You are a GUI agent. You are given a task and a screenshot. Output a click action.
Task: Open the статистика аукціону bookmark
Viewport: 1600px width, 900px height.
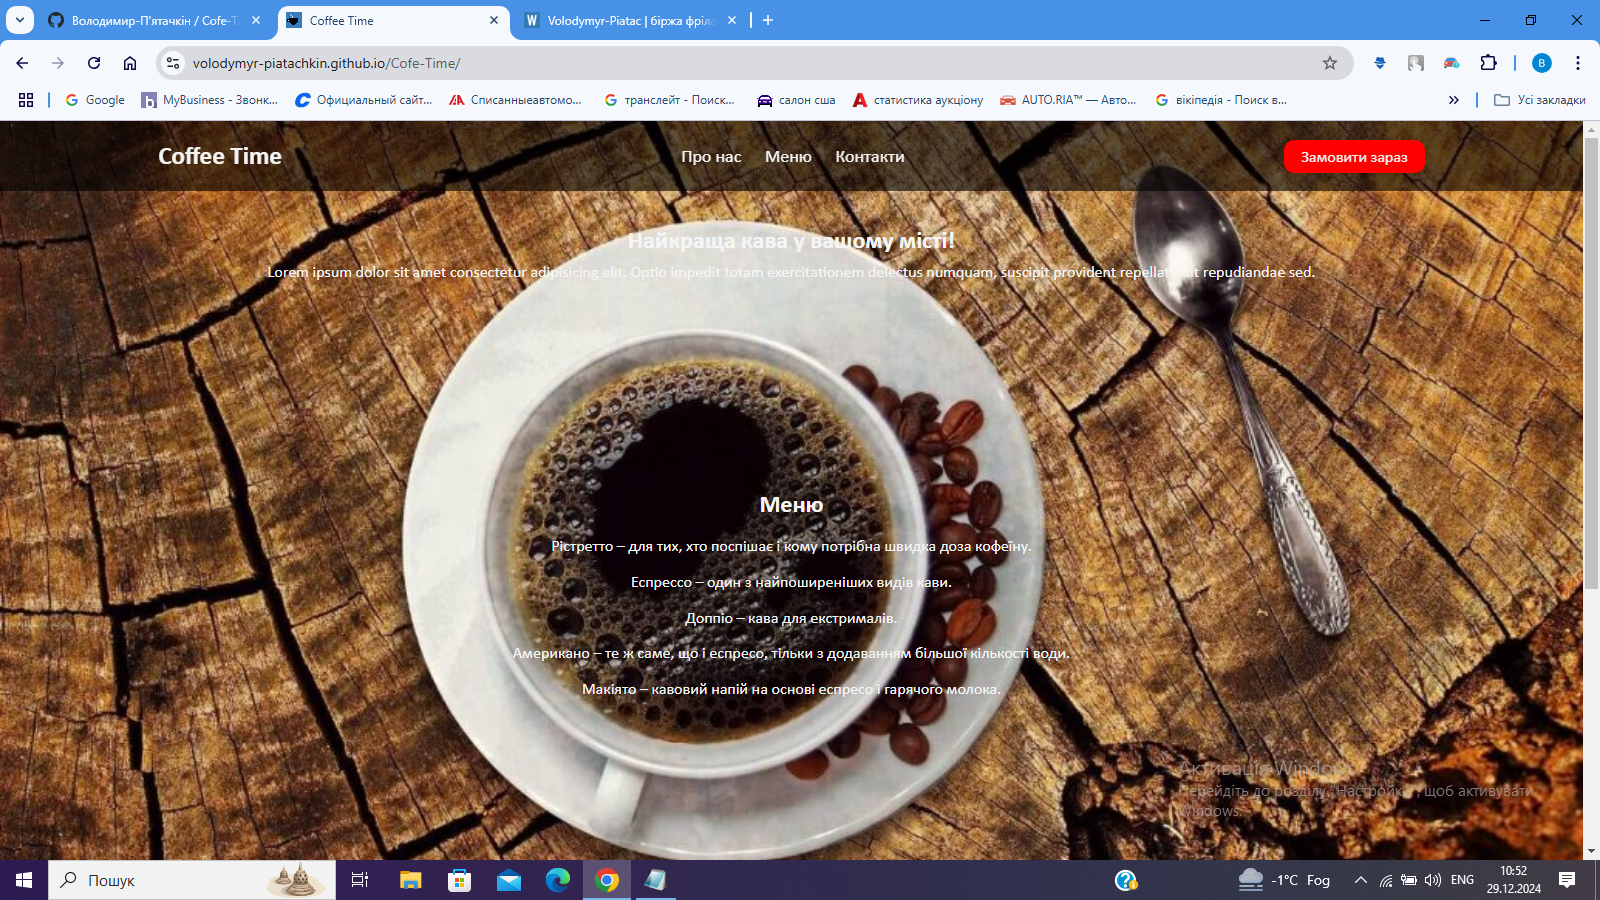[x=918, y=100]
